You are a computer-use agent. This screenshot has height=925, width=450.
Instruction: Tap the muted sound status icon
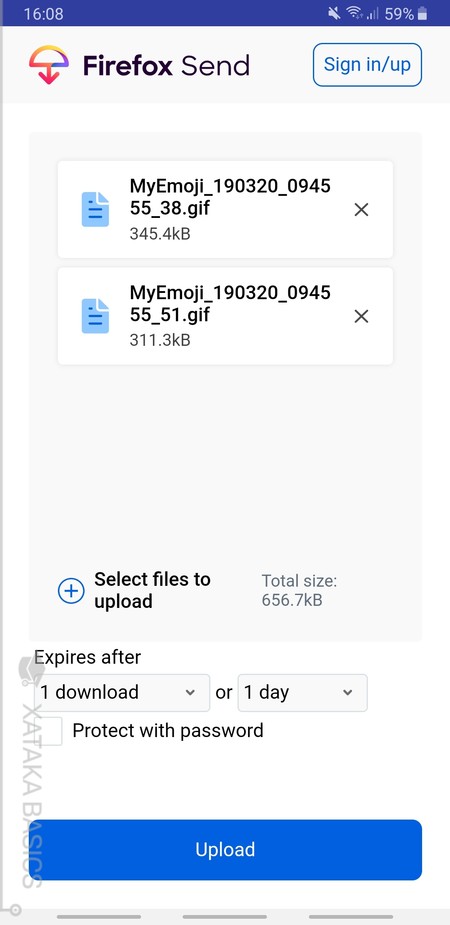(x=334, y=14)
